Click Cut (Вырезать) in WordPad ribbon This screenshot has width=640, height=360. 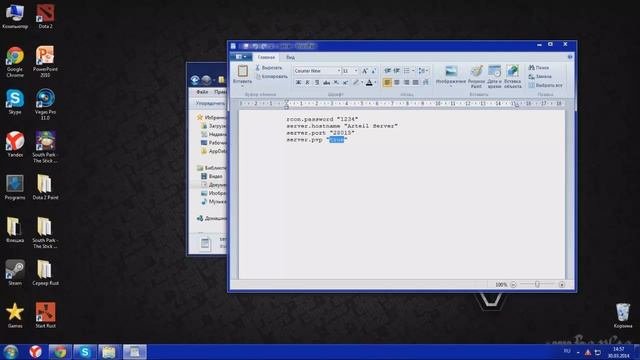click(269, 68)
